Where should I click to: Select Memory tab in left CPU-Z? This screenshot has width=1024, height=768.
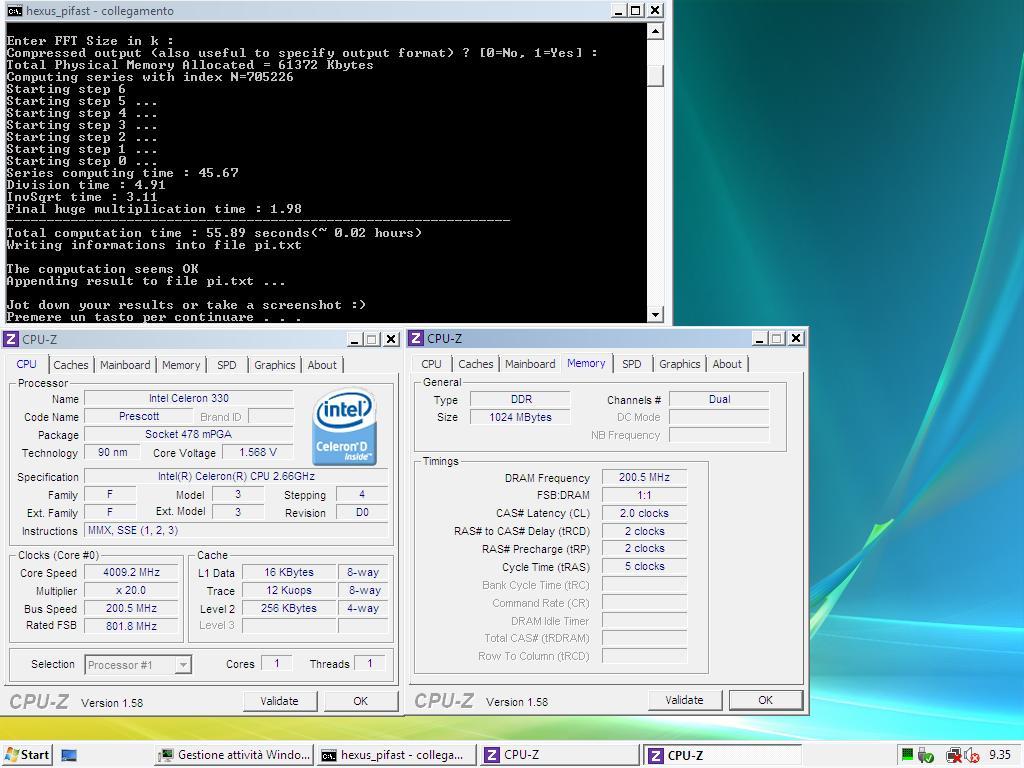click(x=181, y=365)
